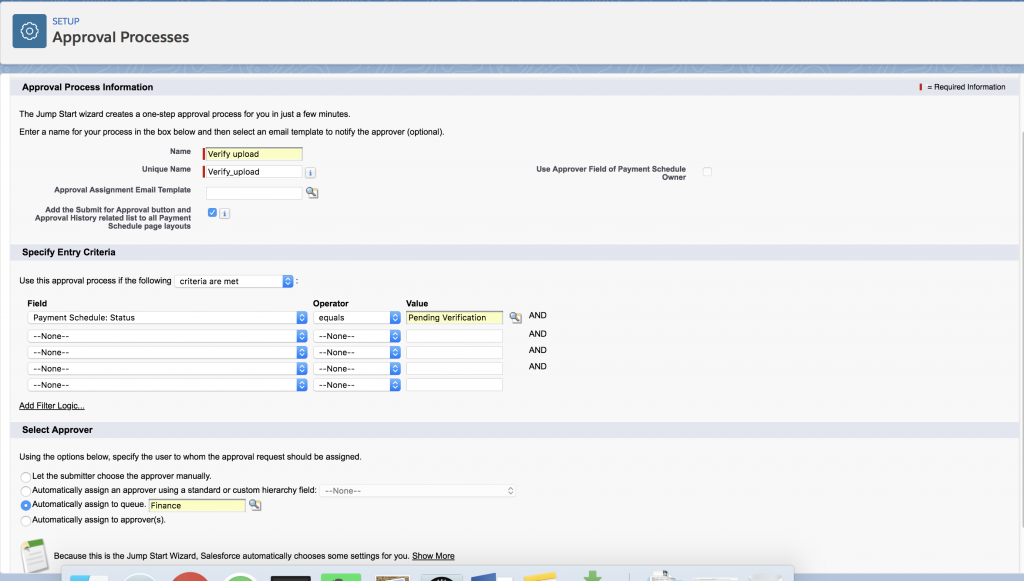The width and height of the screenshot is (1024, 581).
Task: Select Automatically assign to approver(s) option
Action: coord(26,521)
